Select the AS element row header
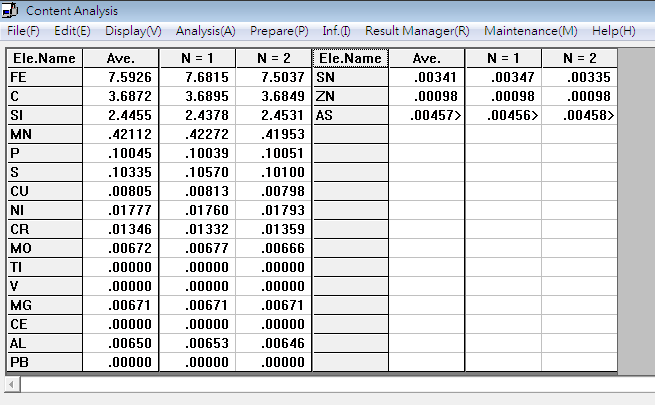The height and width of the screenshot is (405, 655). pos(350,116)
